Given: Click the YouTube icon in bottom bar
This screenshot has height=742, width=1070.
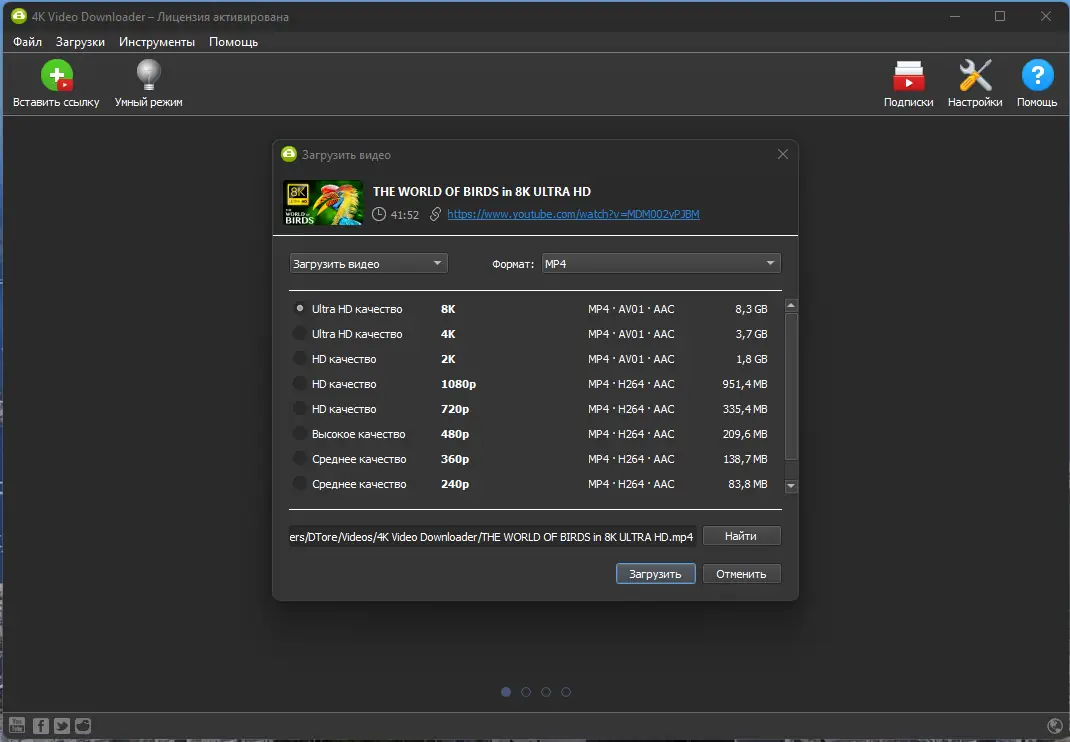Looking at the screenshot, I should click(x=17, y=725).
